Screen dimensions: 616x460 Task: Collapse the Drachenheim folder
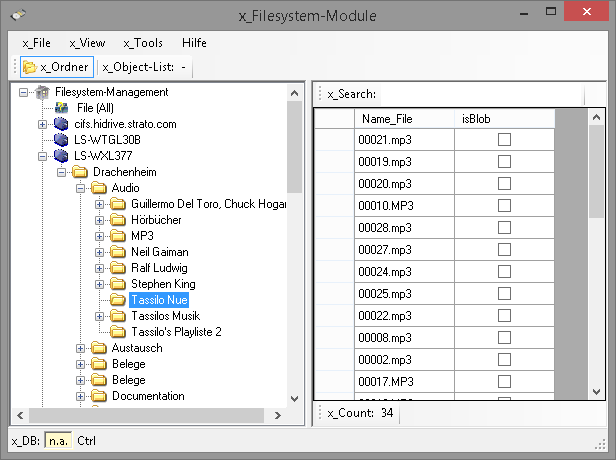point(61,172)
